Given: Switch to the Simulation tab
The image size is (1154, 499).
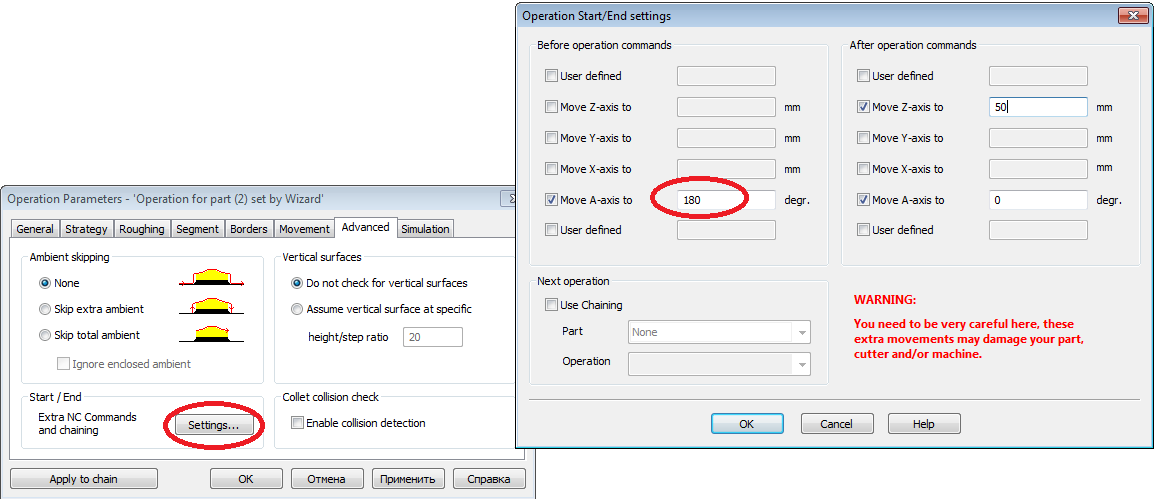Looking at the screenshot, I should tap(425, 229).
